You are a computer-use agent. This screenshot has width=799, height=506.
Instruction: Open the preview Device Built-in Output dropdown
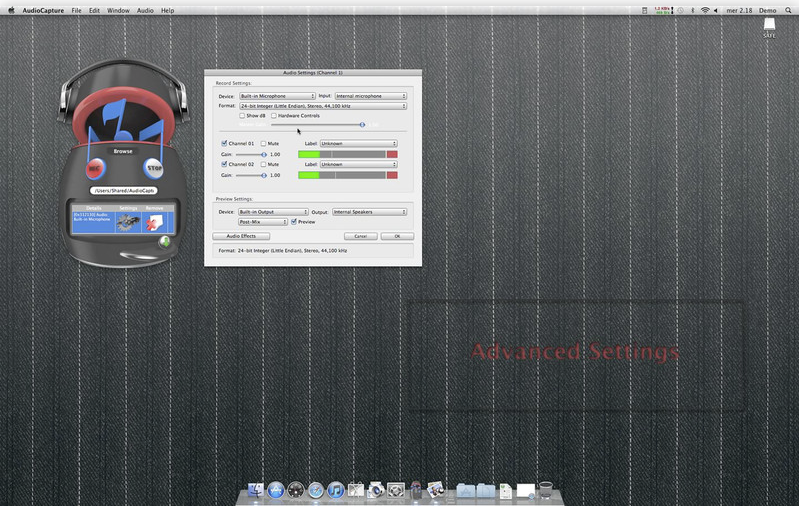pyautogui.click(x=273, y=212)
